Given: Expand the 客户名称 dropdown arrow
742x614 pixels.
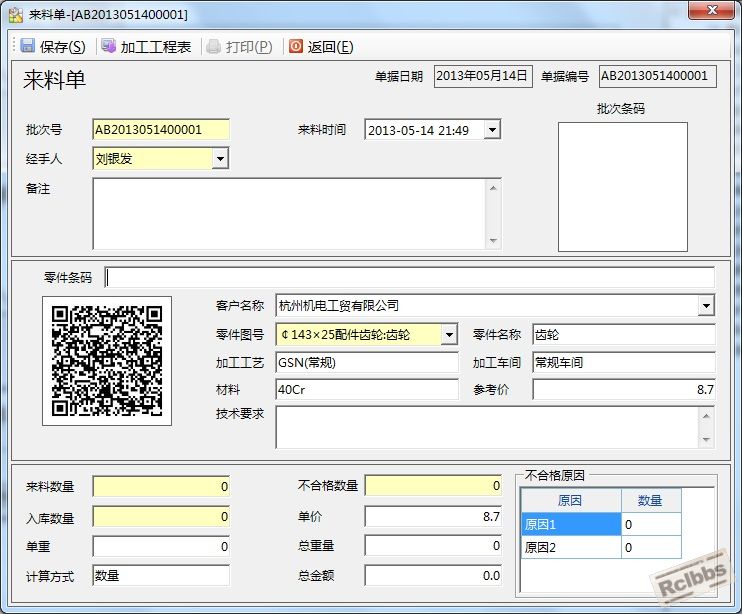Looking at the screenshot, I should [706, 306].
